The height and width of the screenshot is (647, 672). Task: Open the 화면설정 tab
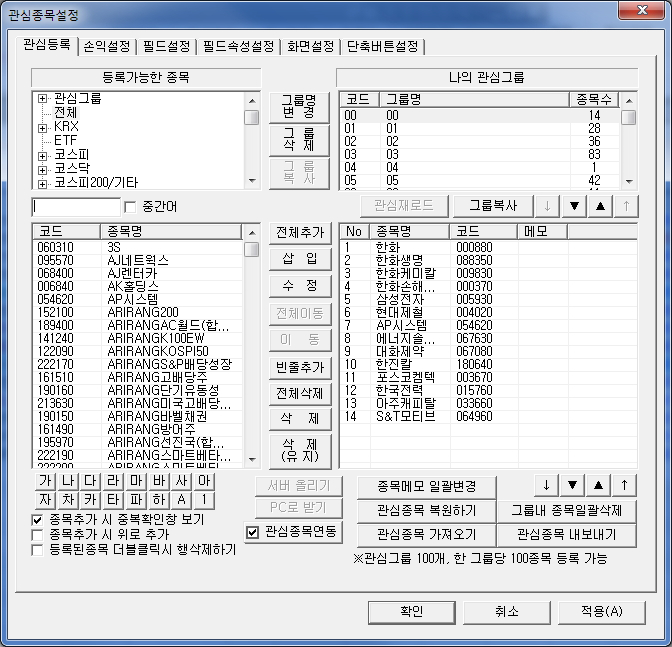310,46
